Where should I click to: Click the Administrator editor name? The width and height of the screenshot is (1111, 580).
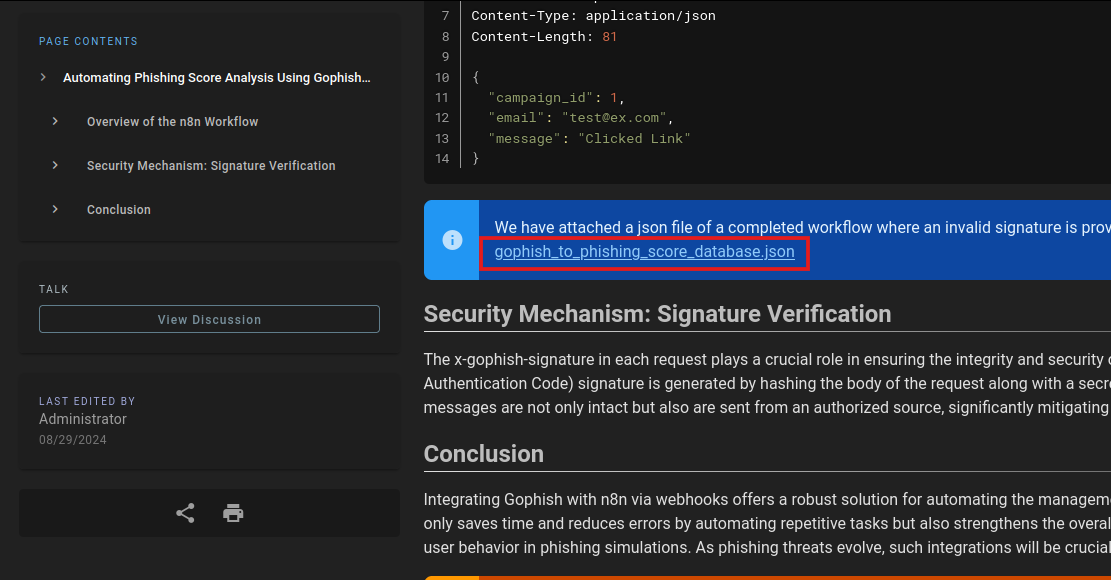click(83, 419)
